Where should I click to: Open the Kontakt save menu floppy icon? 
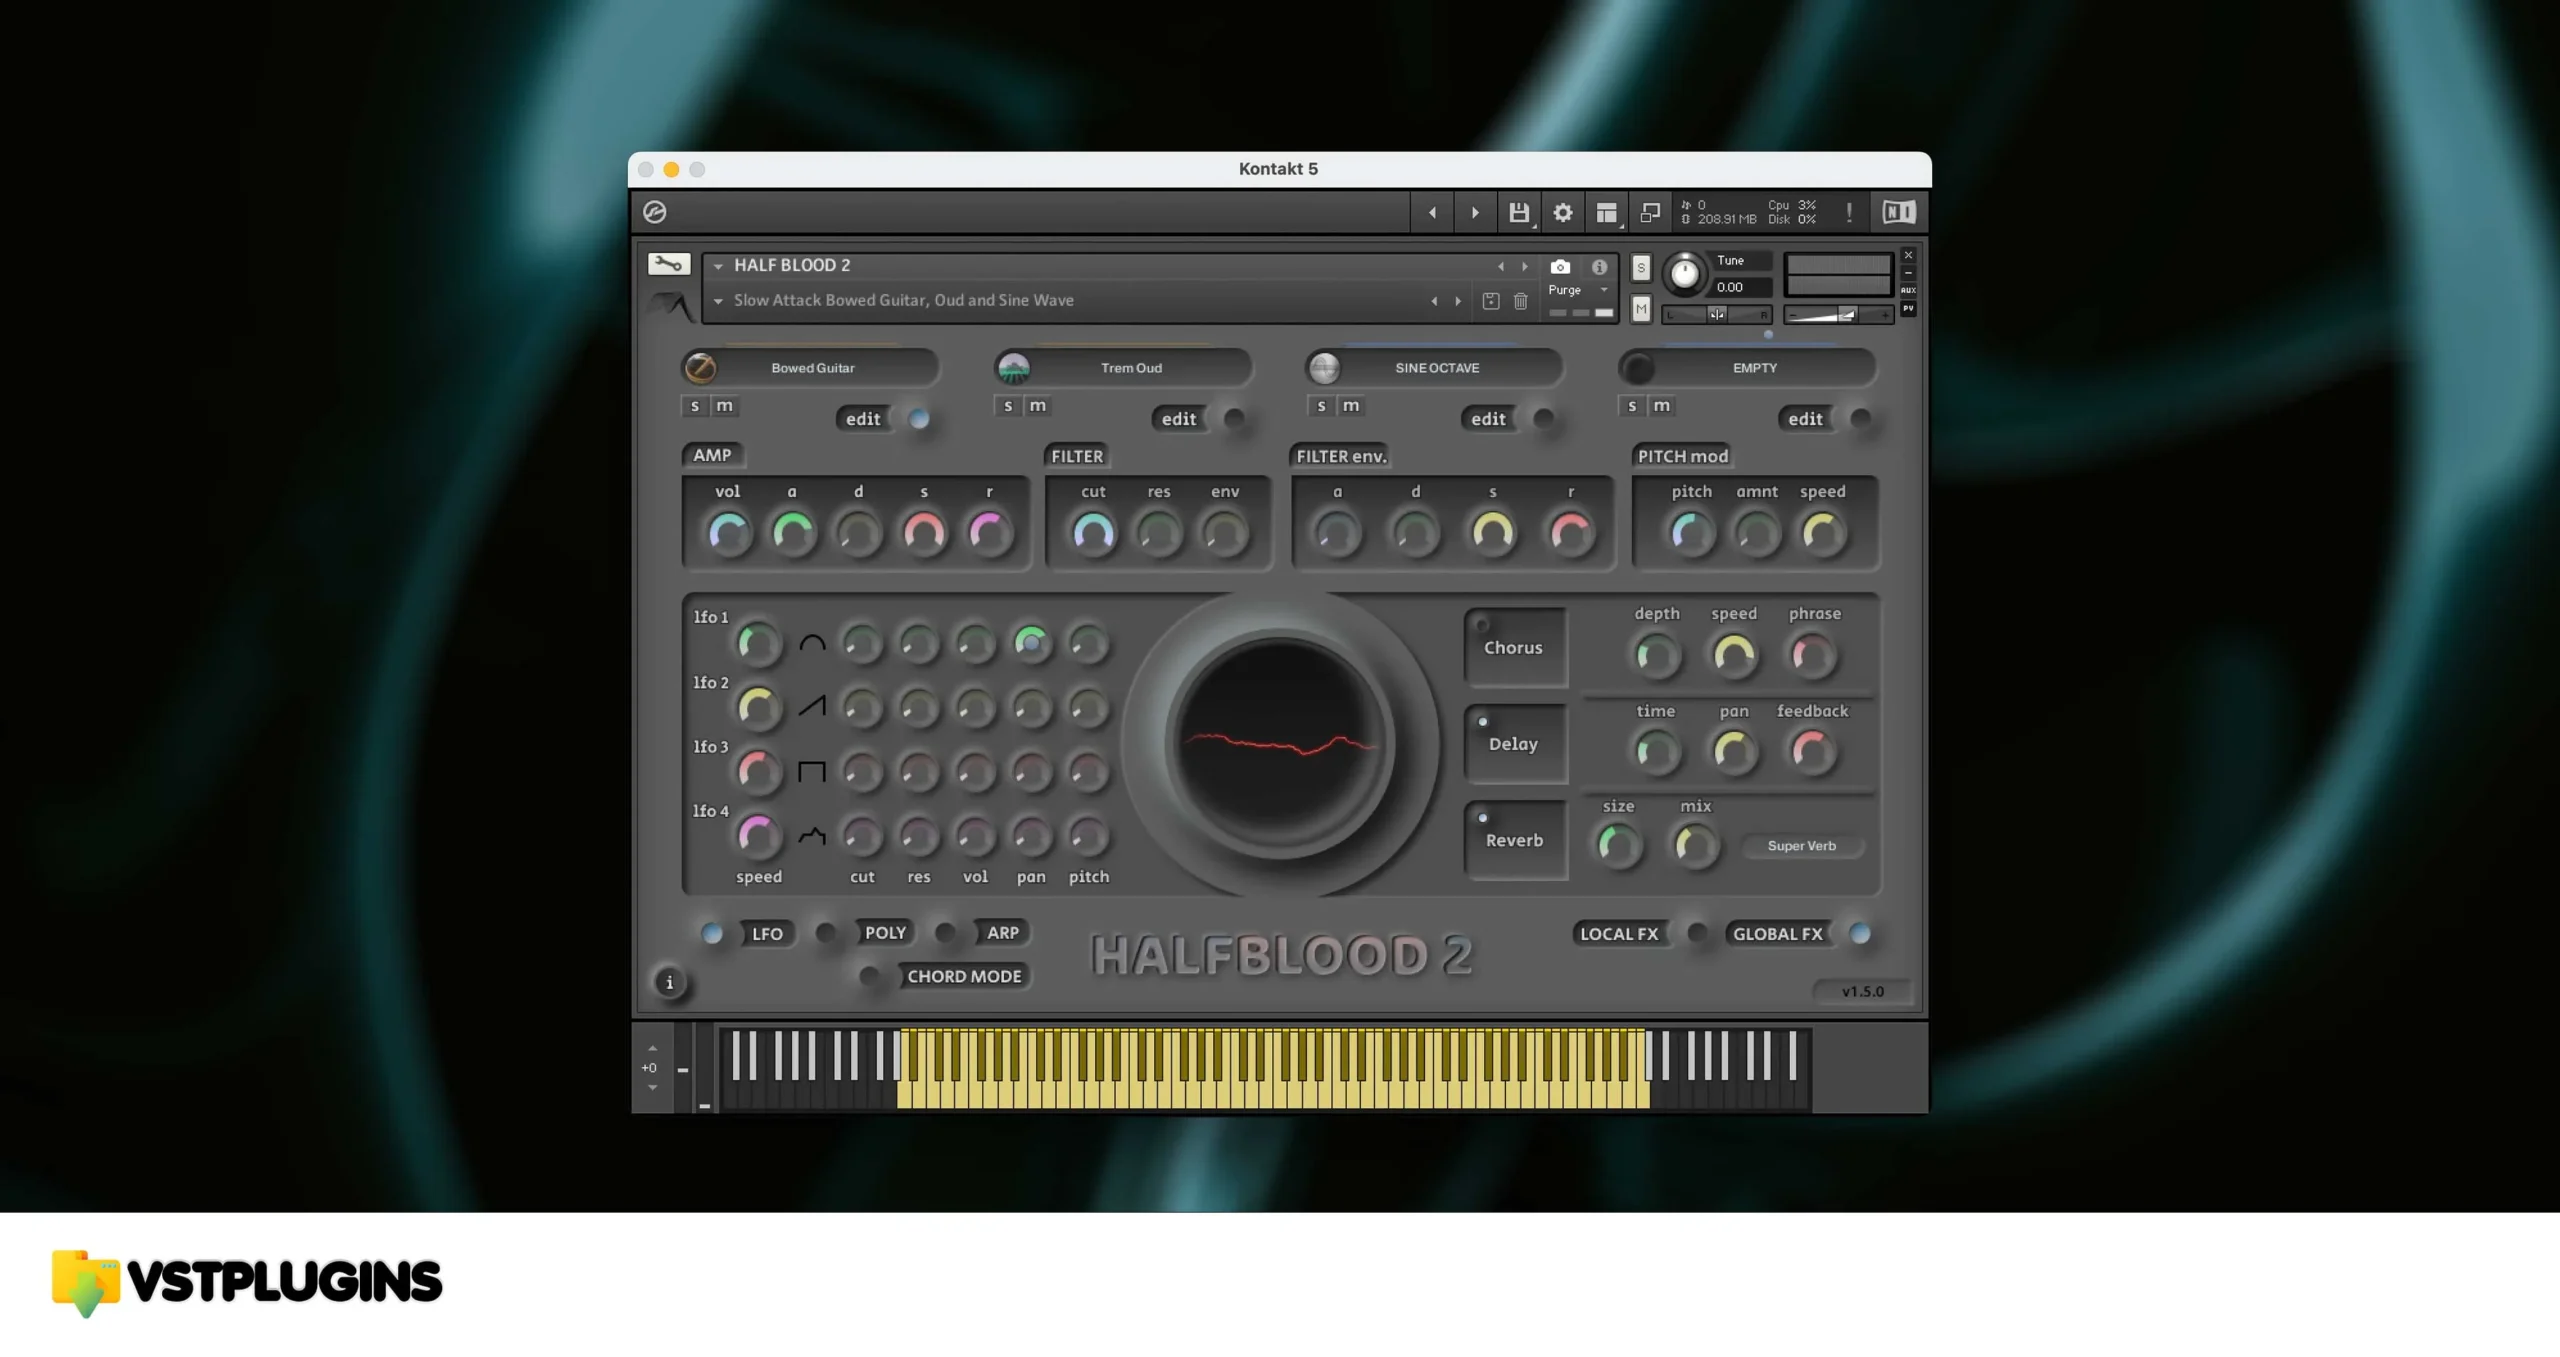tap(1519, 212)
